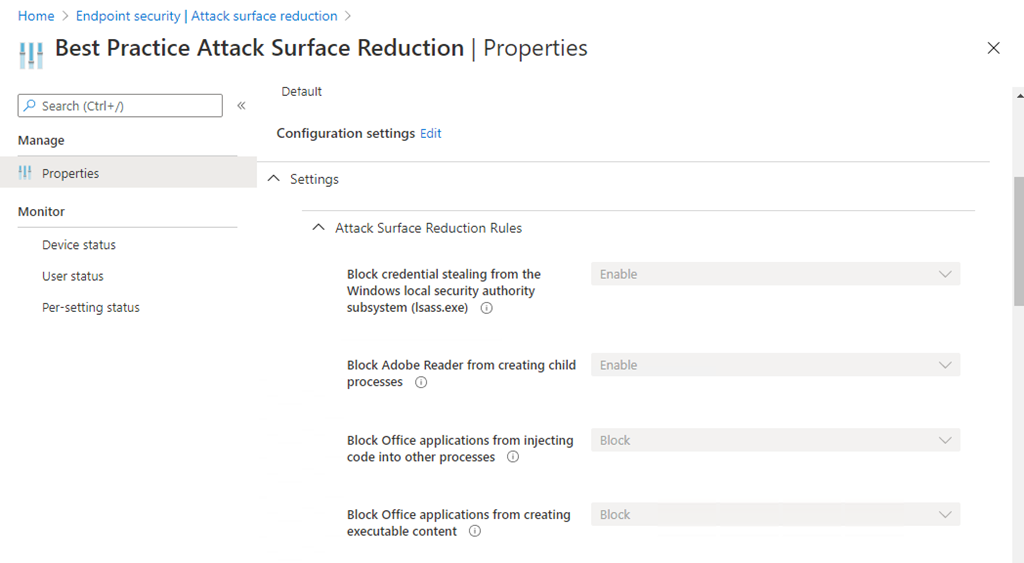Go to Home breadcrumb link
Viewport: 1024px width, 563px height.
pyautogui.click(x=36, y=16)
